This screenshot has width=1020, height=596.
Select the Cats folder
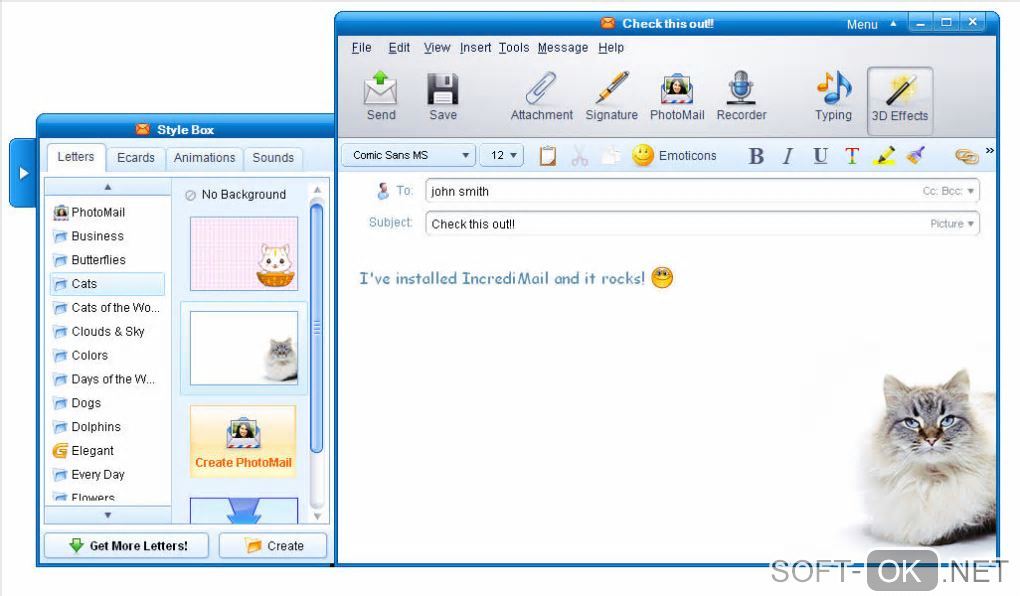pyautogui.click(x=107, y=284)
